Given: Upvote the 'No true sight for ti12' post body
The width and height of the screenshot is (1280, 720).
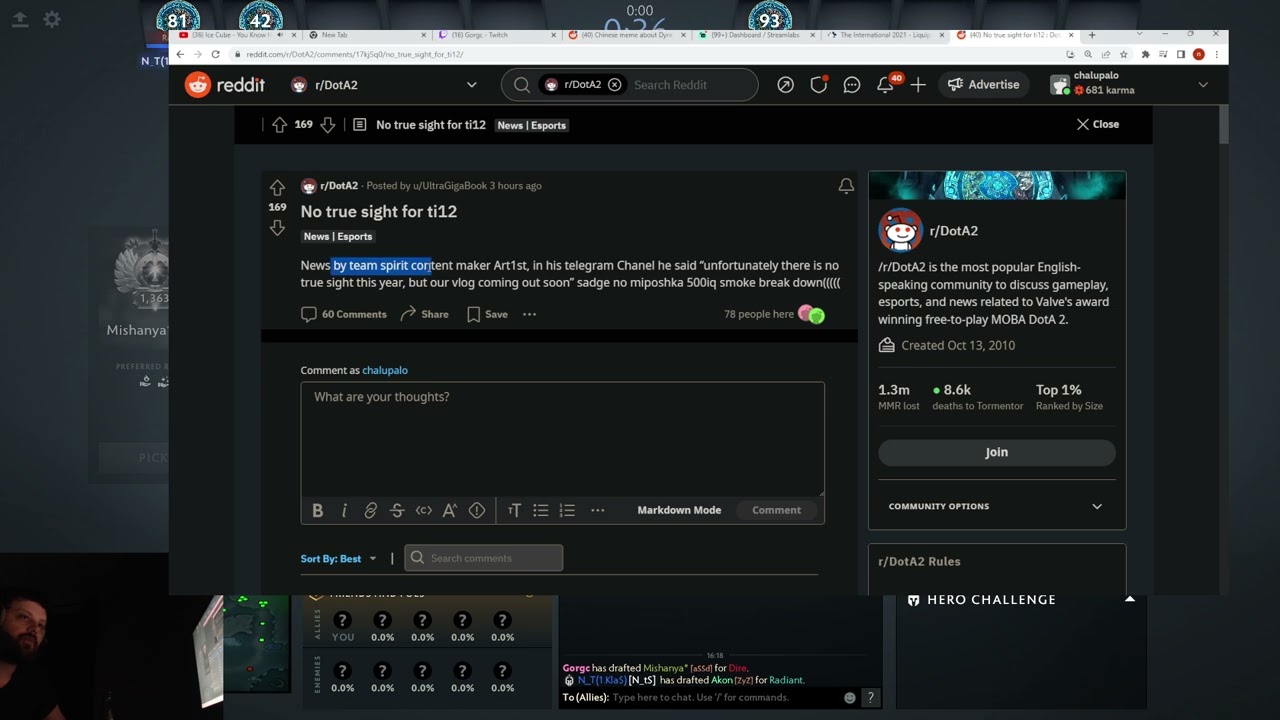Looking at the screenshot, I should click(277, 187).
